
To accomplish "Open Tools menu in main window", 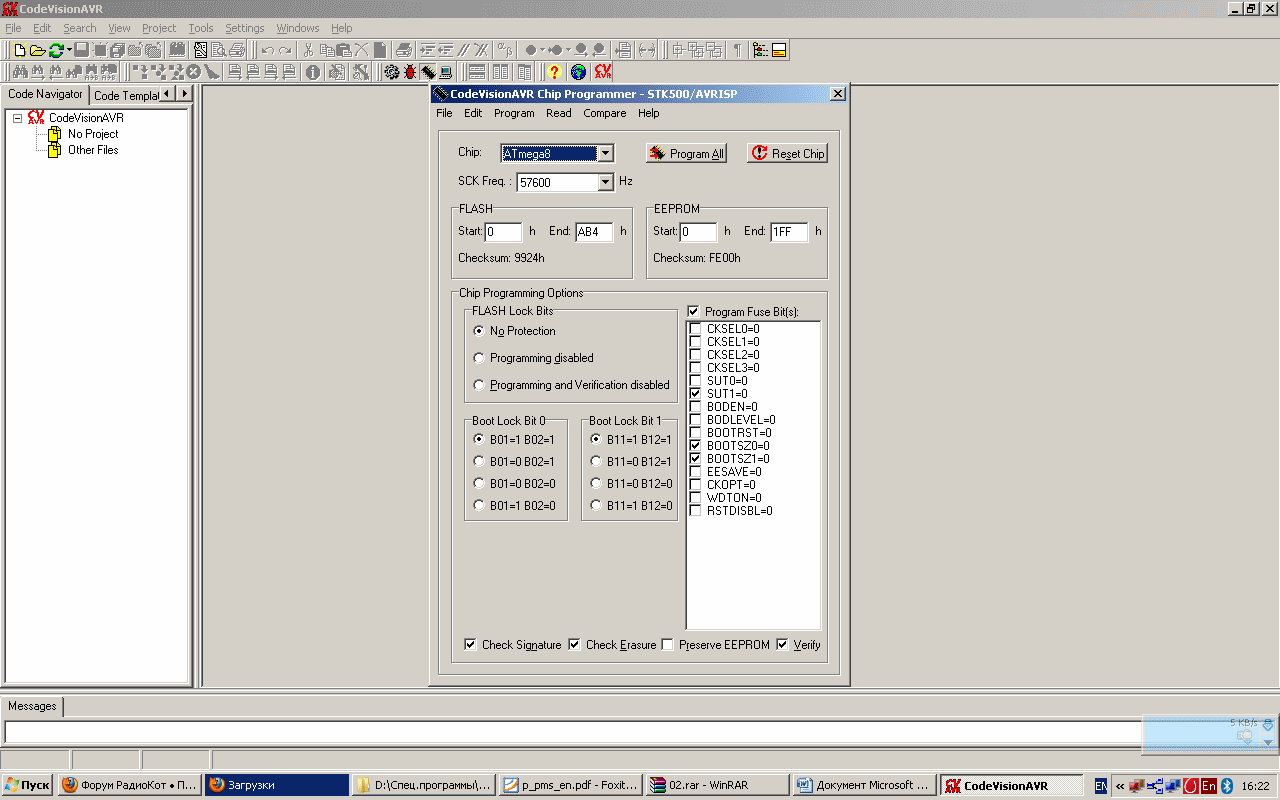I will (x=201, y=28).
